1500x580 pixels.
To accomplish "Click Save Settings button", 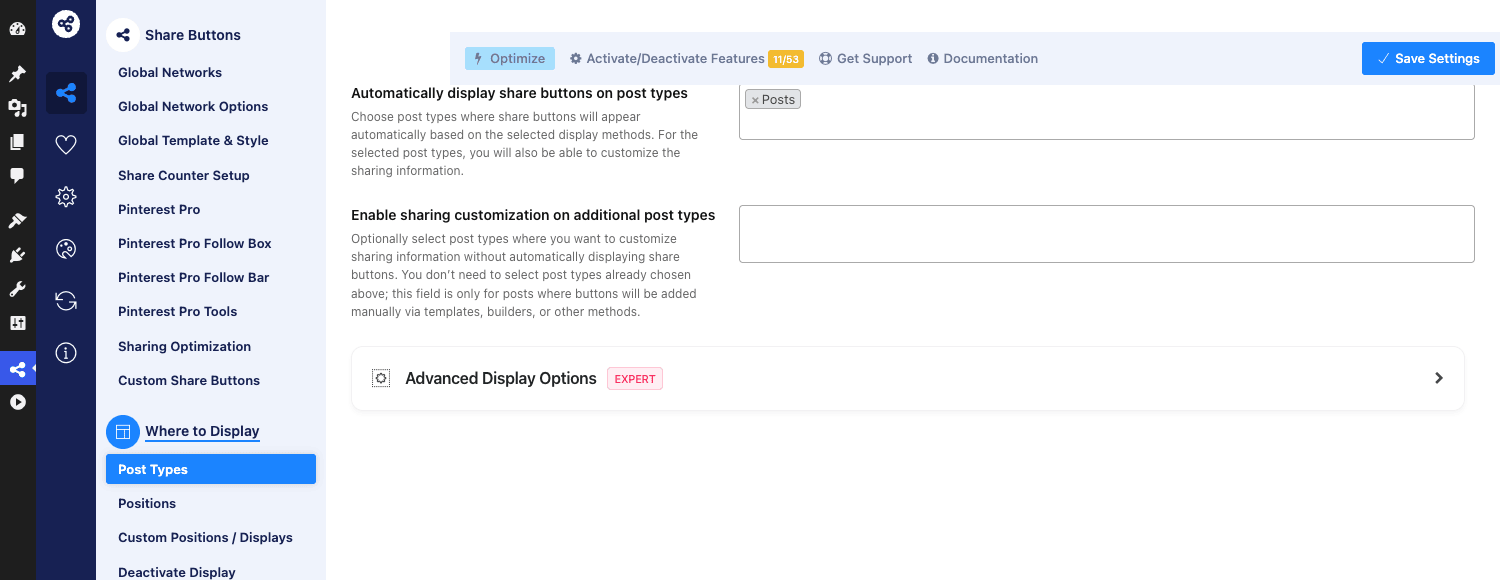I will [1428, 58].
